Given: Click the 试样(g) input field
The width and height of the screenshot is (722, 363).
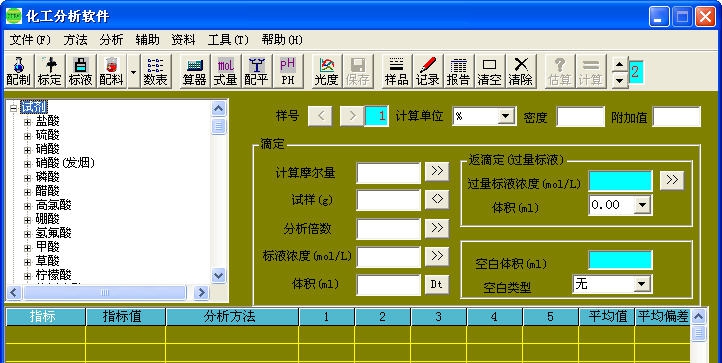Looking at the screenshot, I should pos(389,200).
